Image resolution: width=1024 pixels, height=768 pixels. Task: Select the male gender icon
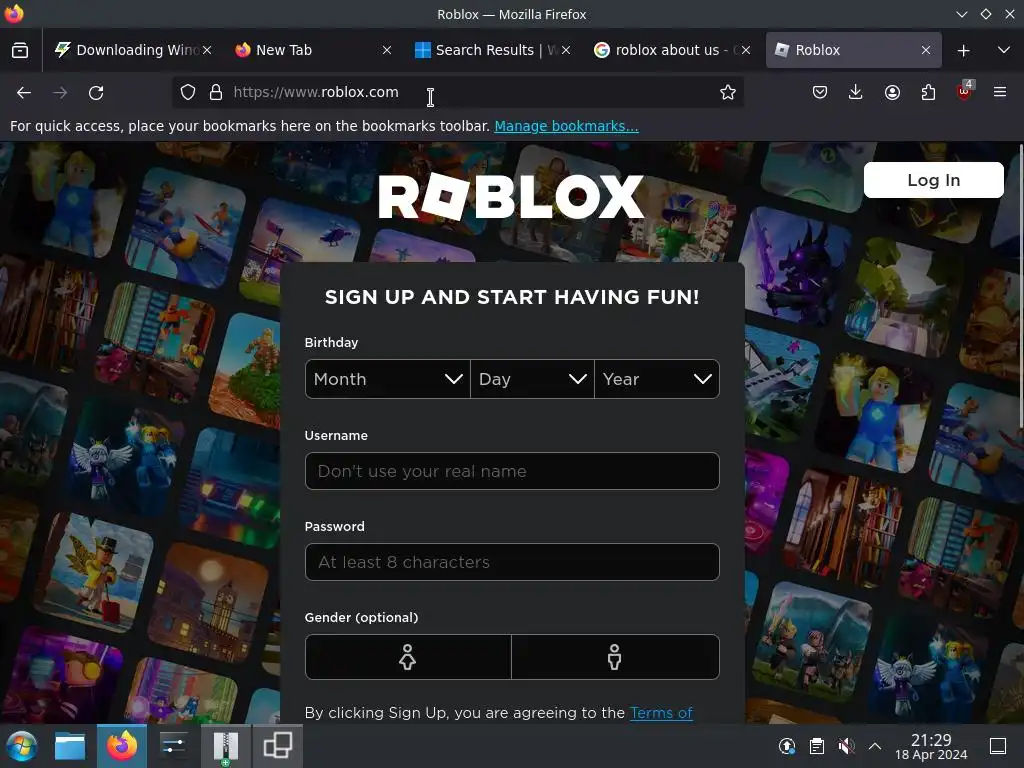(615, 657)
